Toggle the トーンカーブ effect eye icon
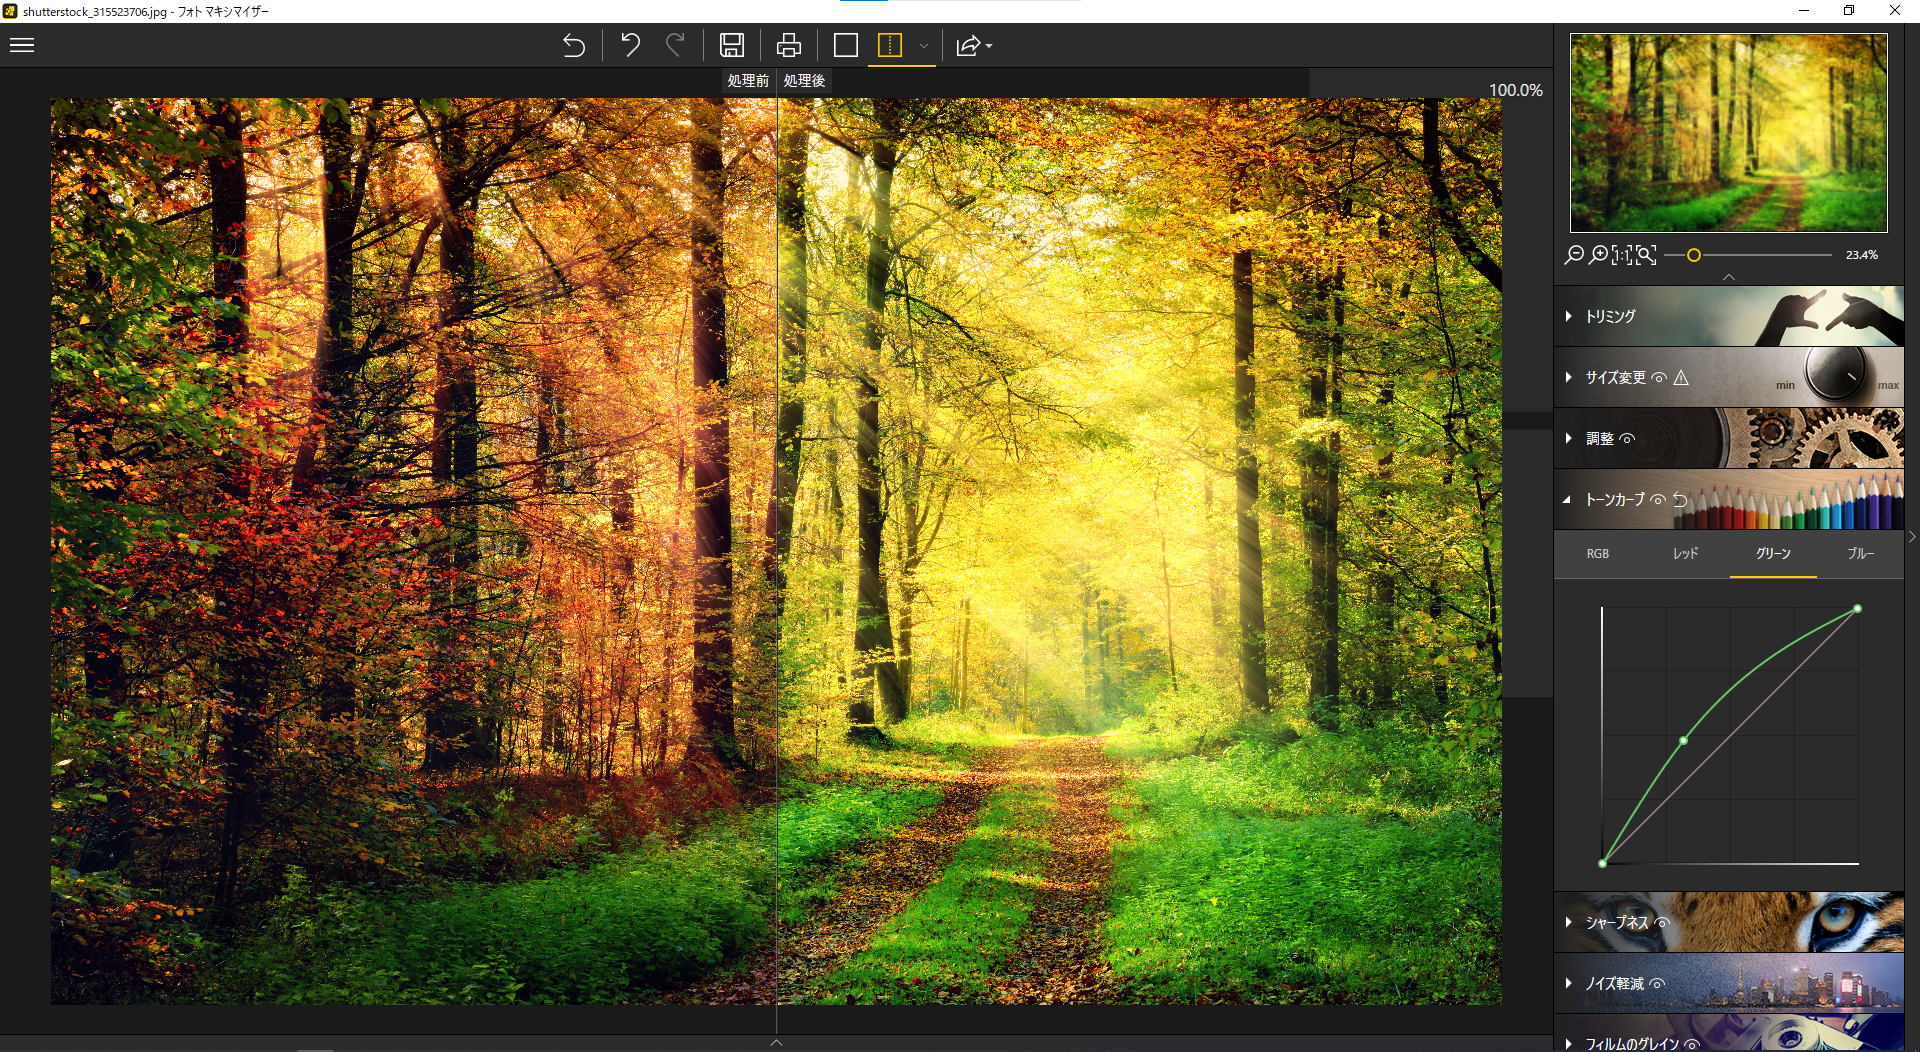The height and width of the screenshot is (1052, 1920). [1658, 500]
